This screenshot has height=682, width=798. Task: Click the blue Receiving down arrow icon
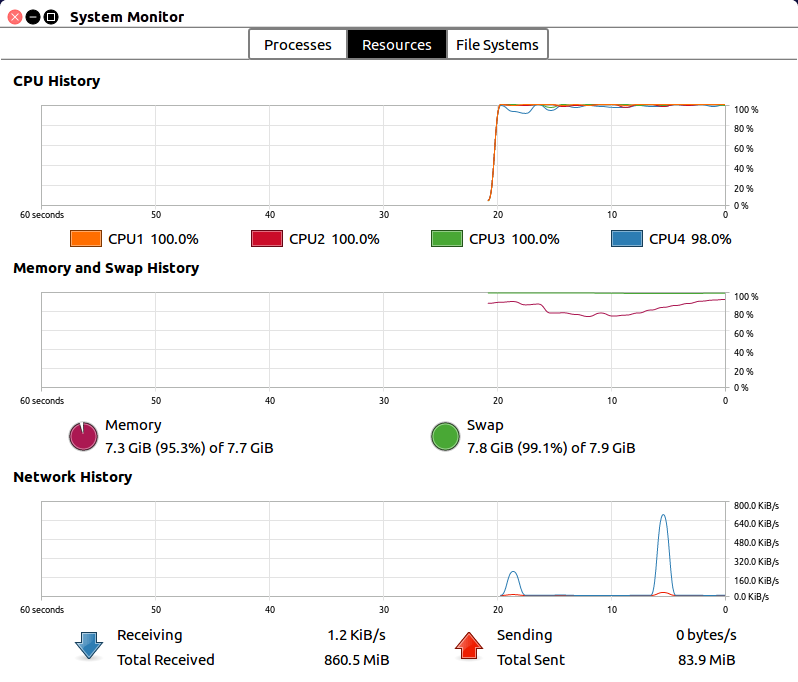pos(88,646)
